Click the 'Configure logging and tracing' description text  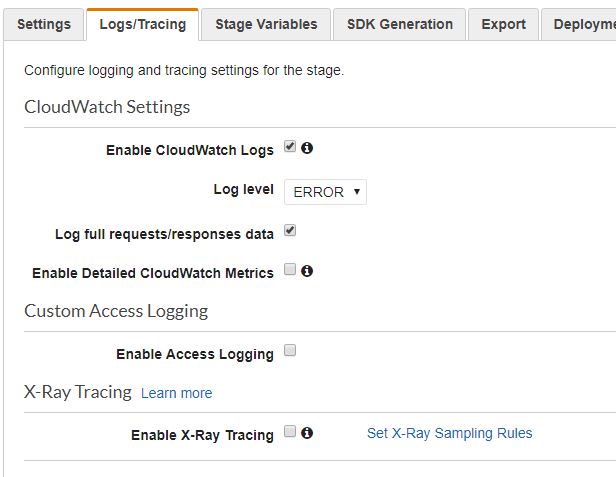tap(184, 71)
